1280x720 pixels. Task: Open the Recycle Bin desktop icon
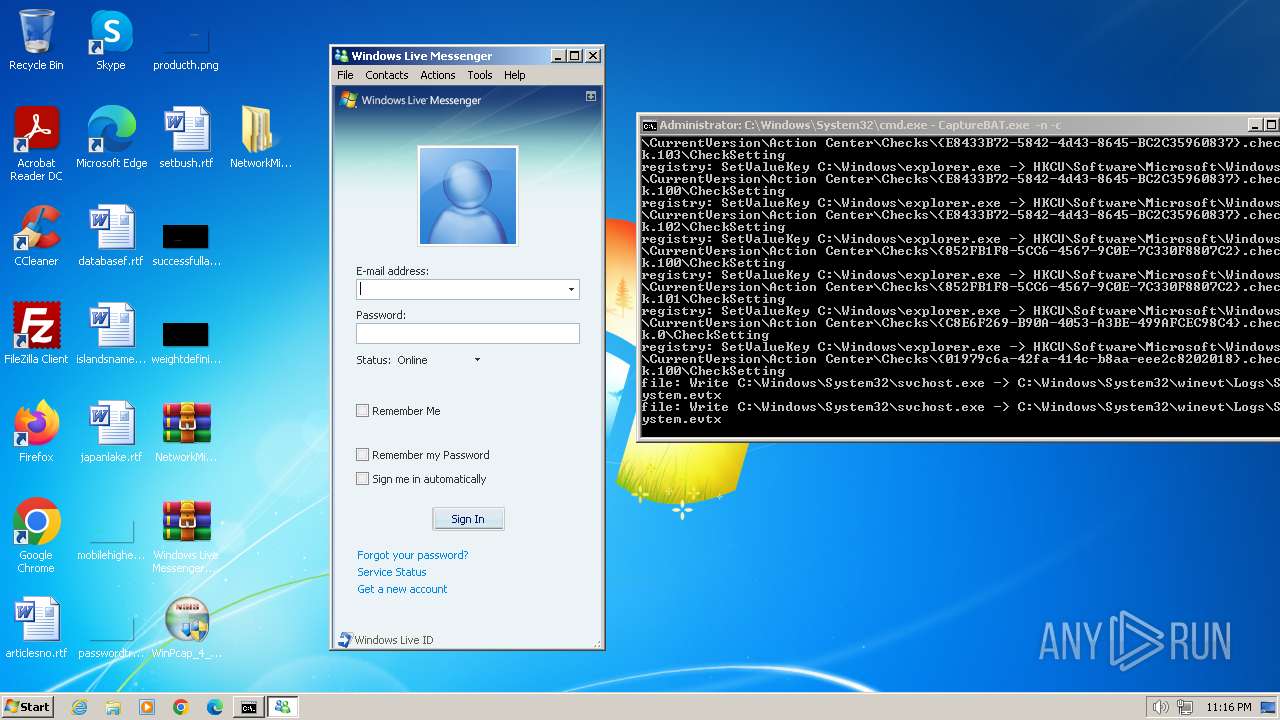(36, 40)
